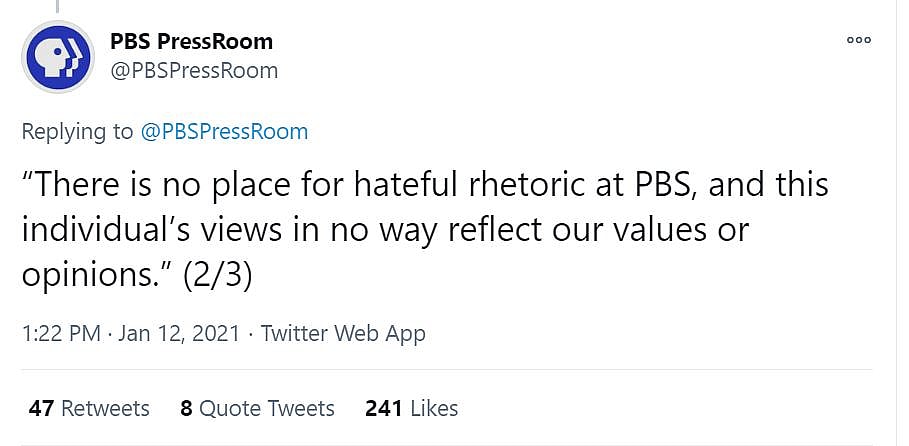Click the Jan 12, 2021 date
Viewport: 909px width, 446px height.
coord(180,334)
